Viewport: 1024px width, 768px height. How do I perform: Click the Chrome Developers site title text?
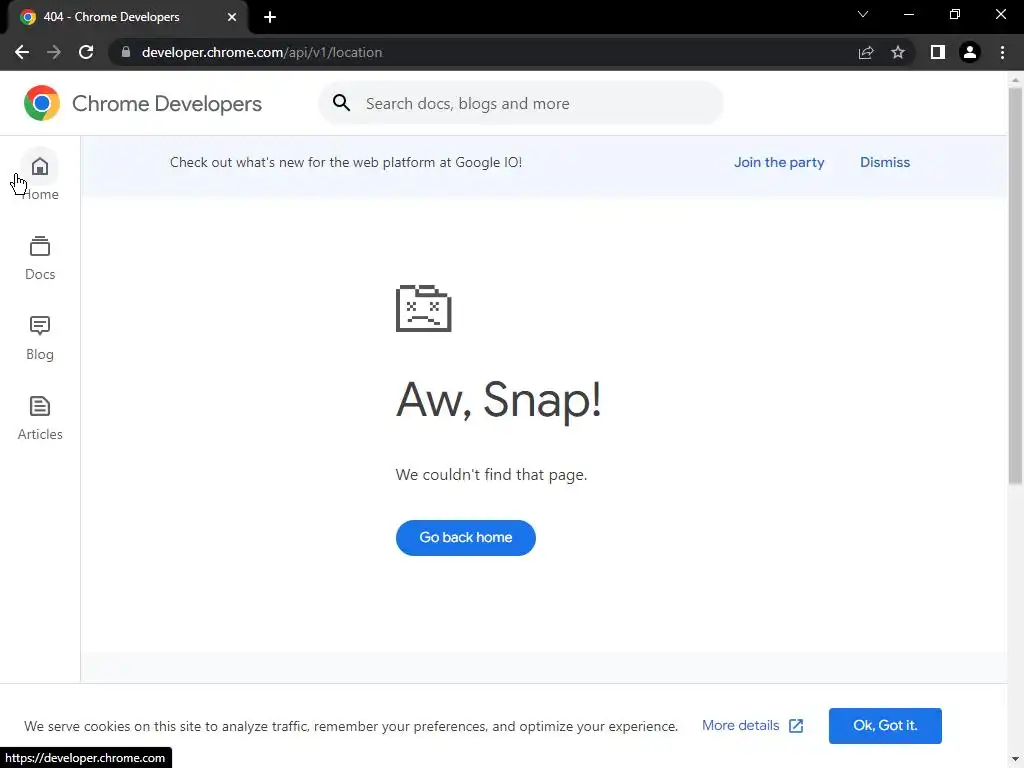[x=167, y=103]
